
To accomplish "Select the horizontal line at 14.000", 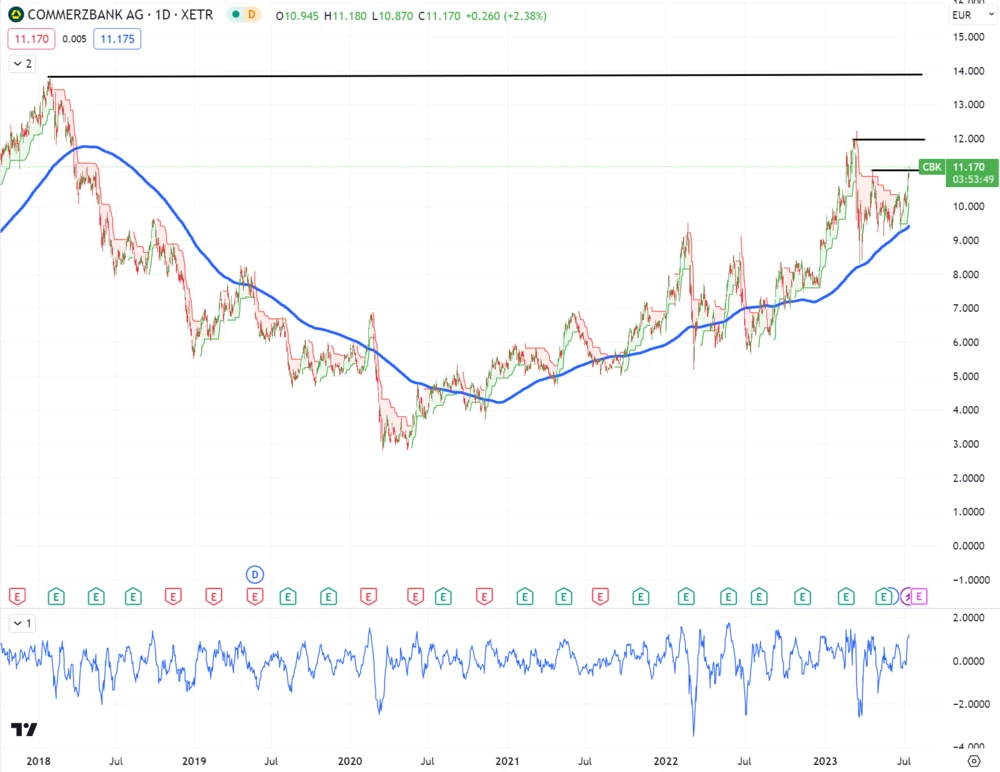I will coord(500,75).
